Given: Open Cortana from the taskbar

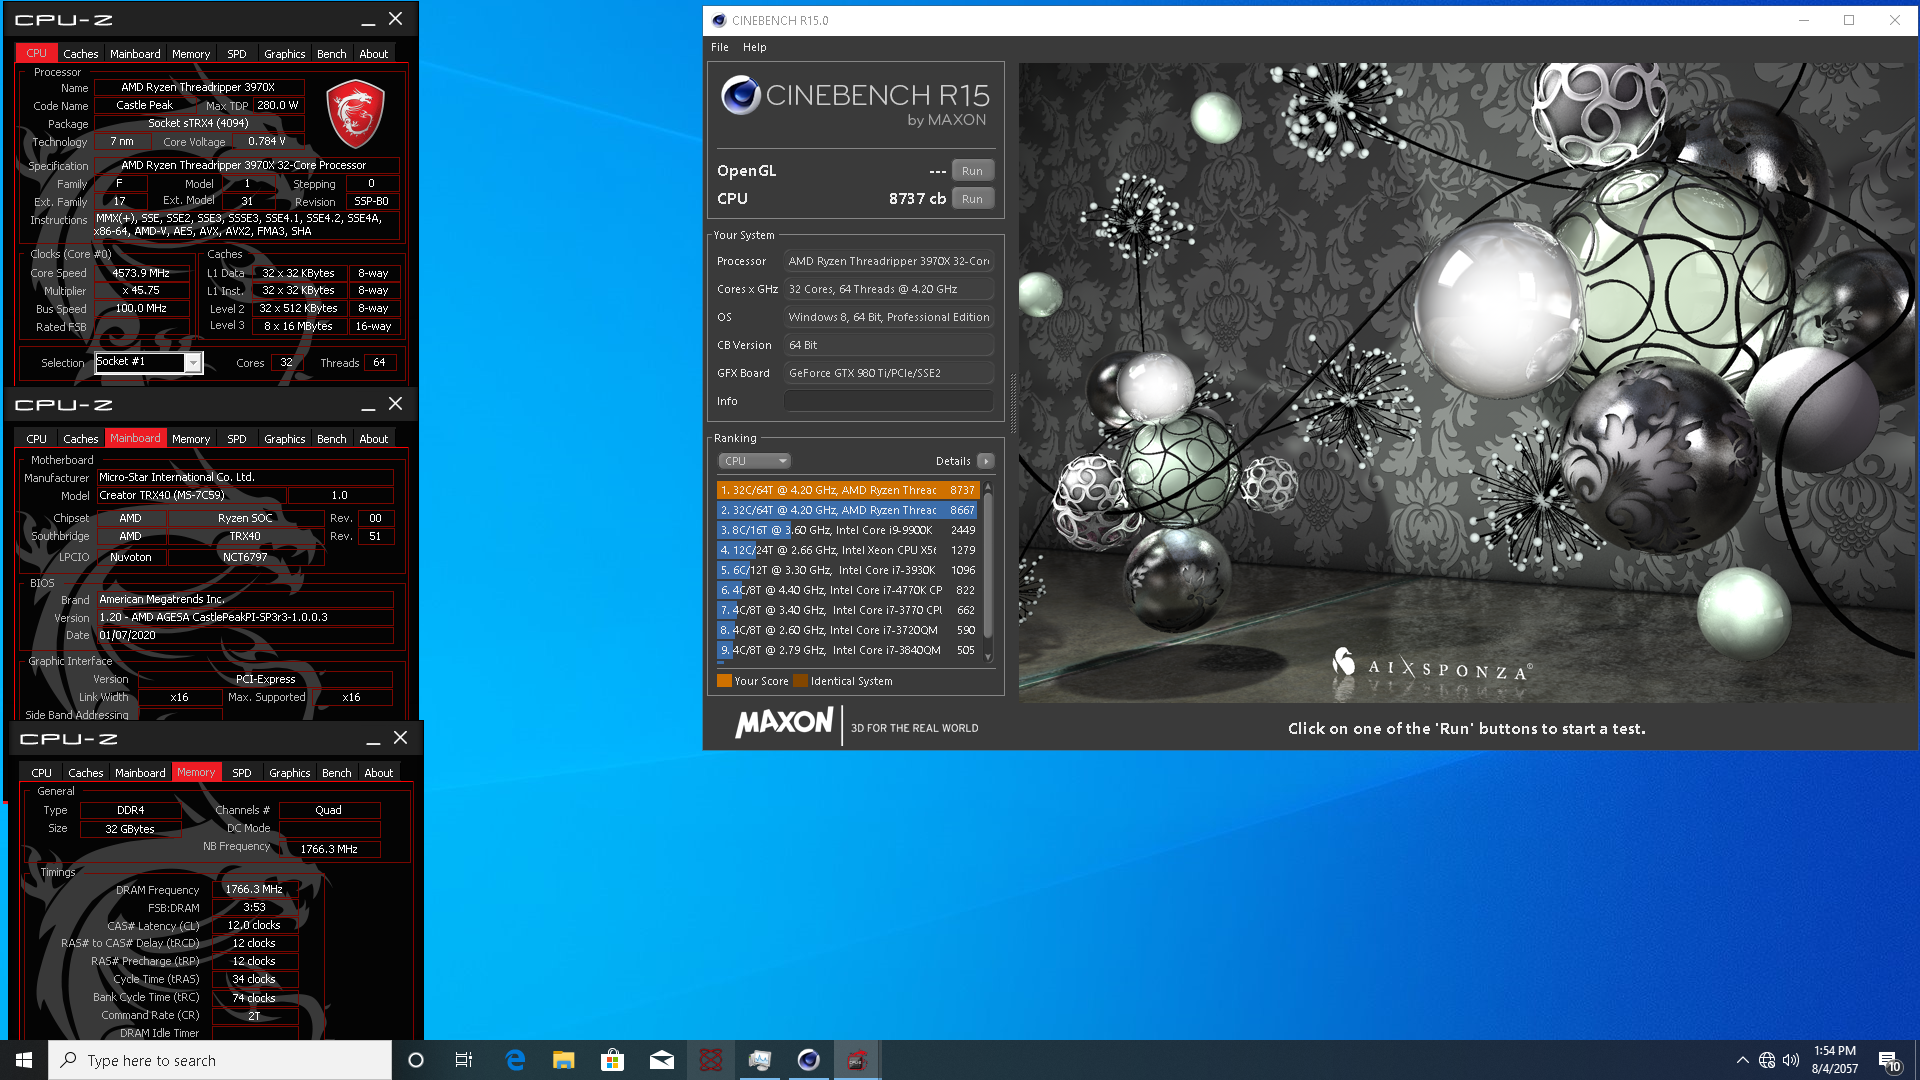Looking at the screenshot, I should [416, 1060].
